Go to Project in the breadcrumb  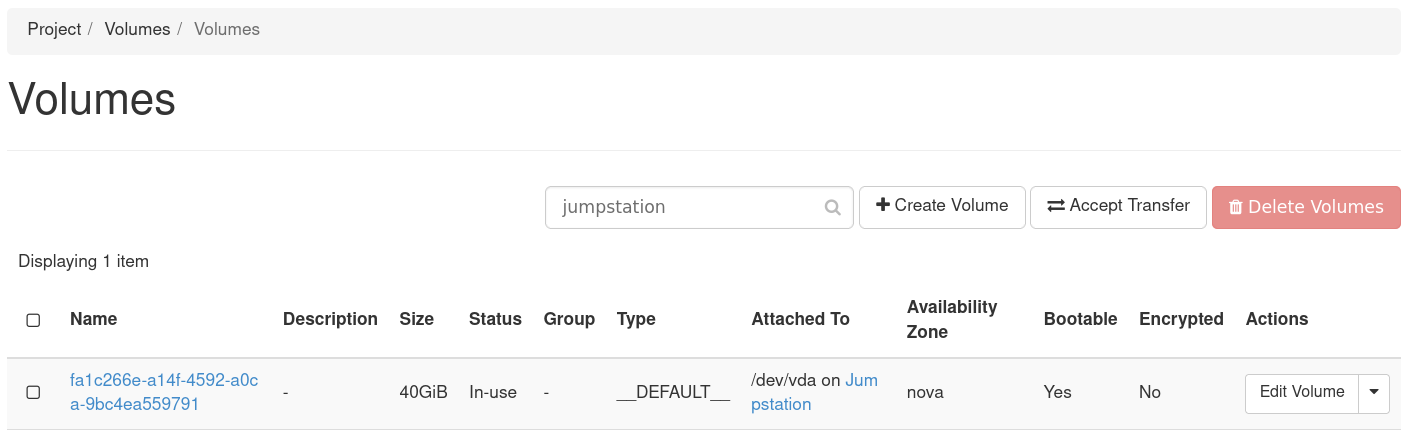[54, 29]
